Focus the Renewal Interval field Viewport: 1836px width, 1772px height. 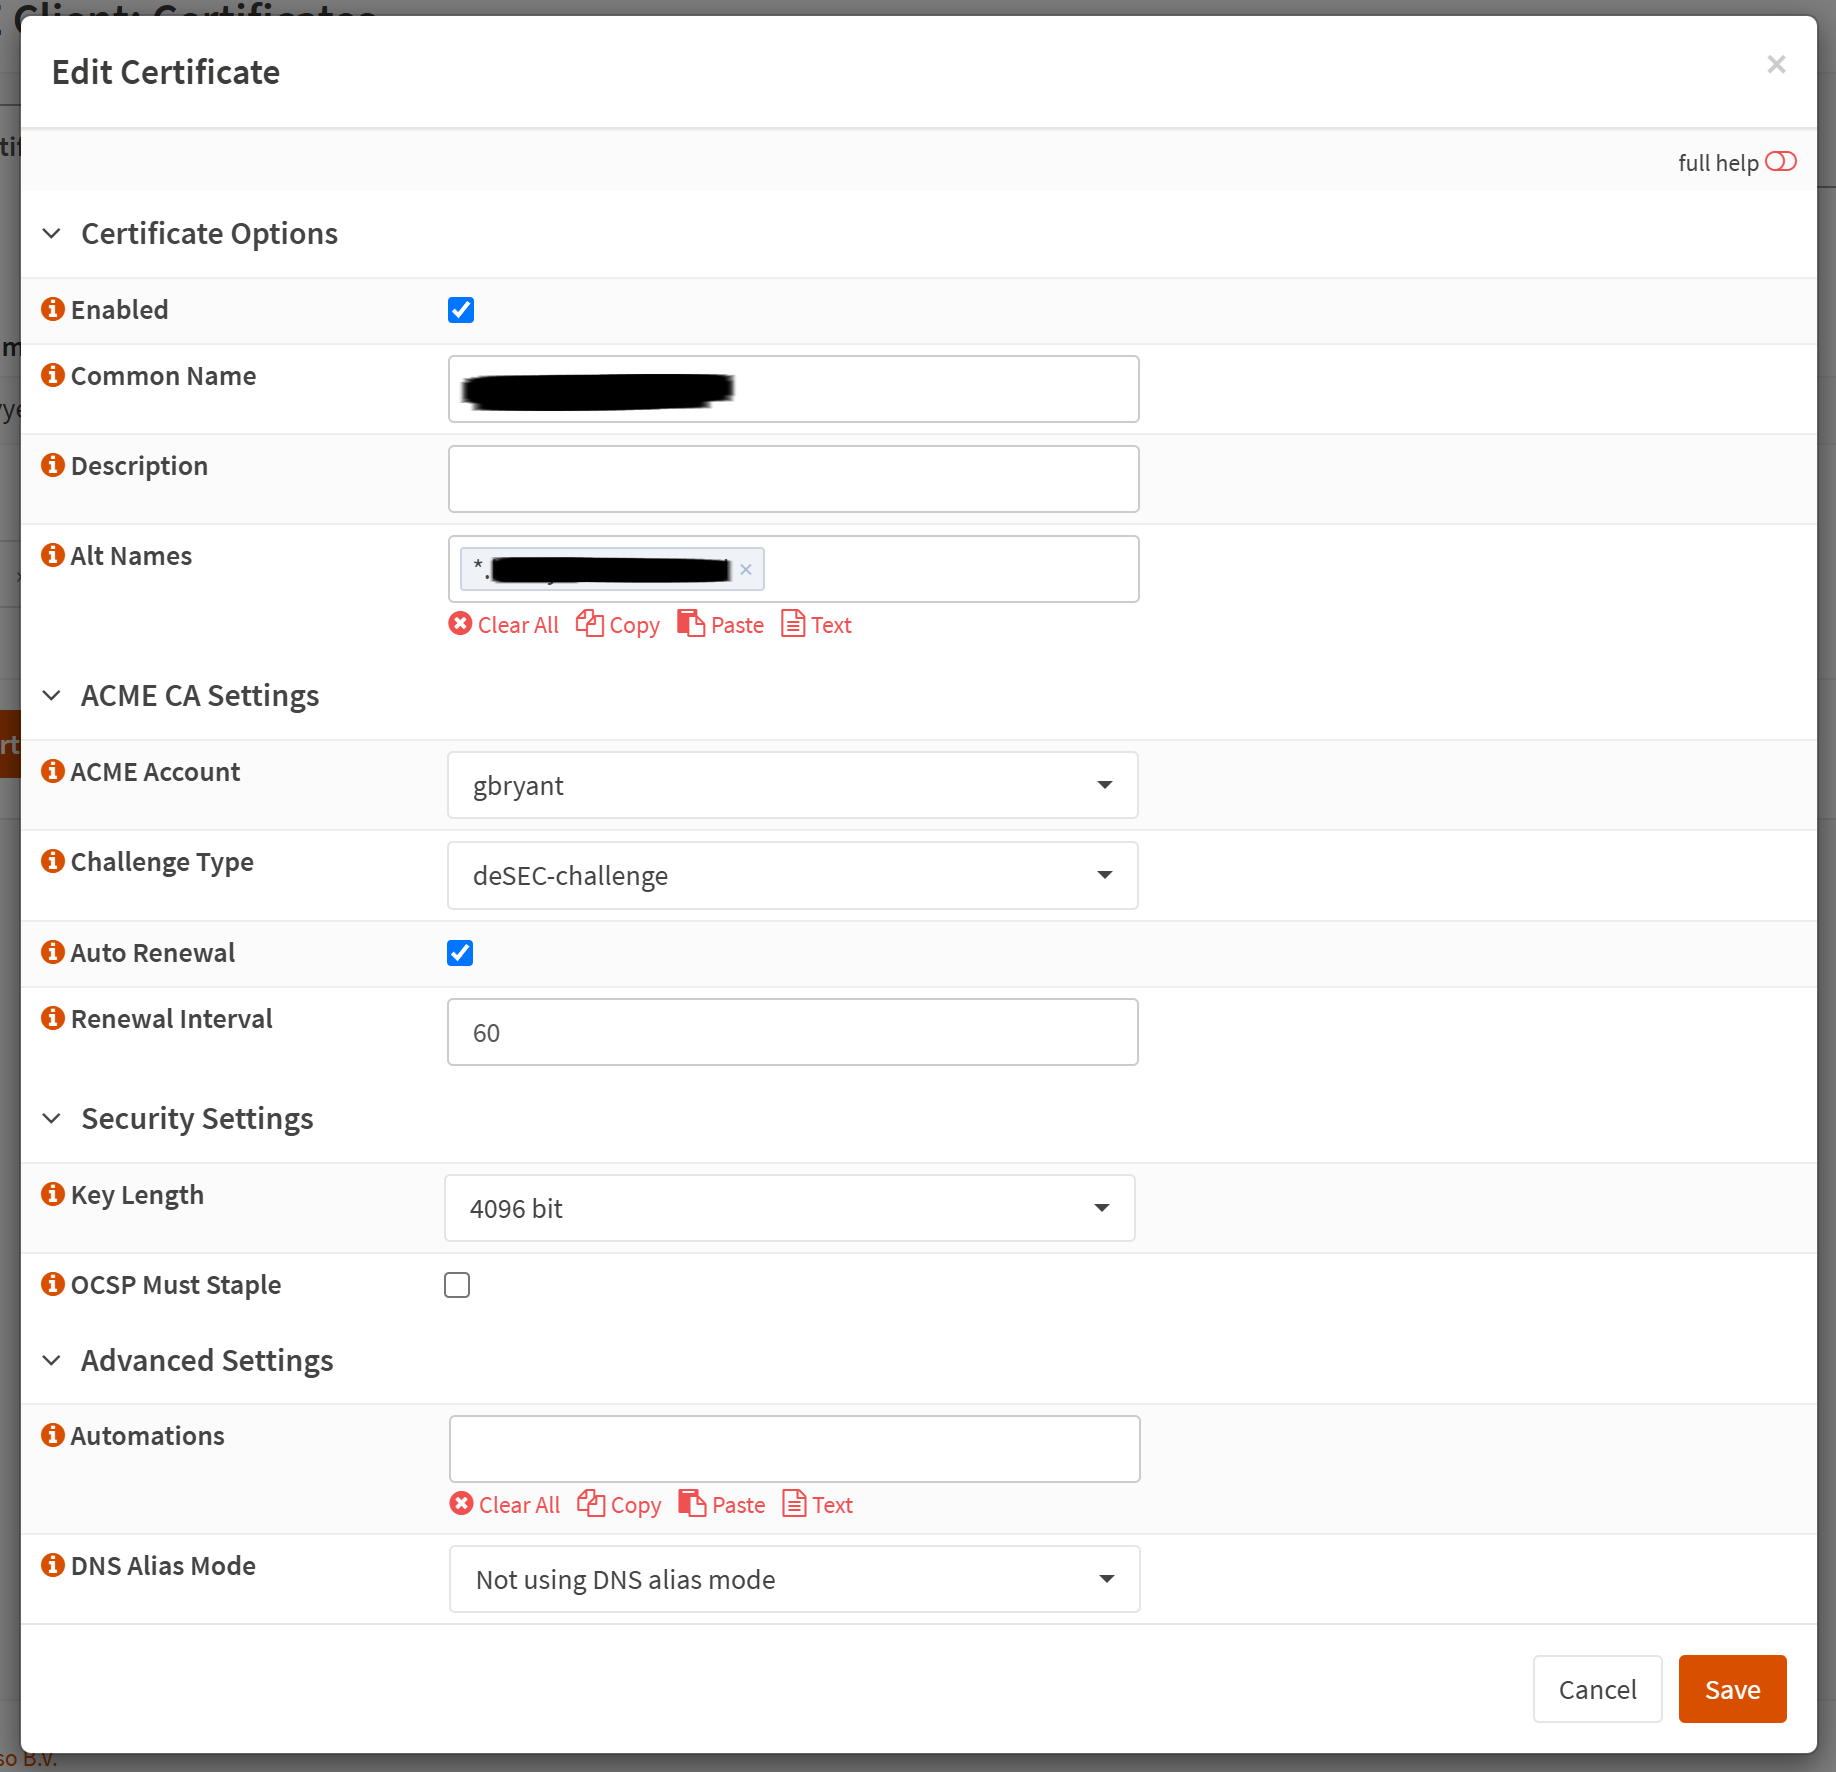(x=792, y=1032)
